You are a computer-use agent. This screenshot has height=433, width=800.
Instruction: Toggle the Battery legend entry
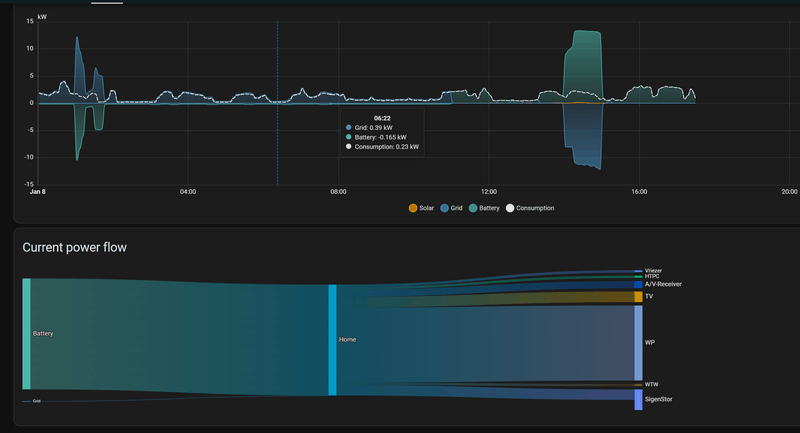484,208
